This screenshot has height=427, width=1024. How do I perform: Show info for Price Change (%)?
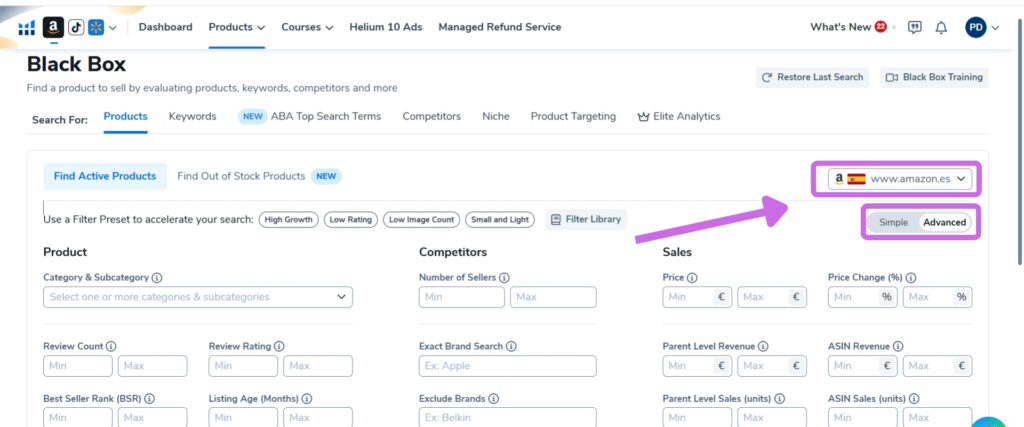coord(911,277)
